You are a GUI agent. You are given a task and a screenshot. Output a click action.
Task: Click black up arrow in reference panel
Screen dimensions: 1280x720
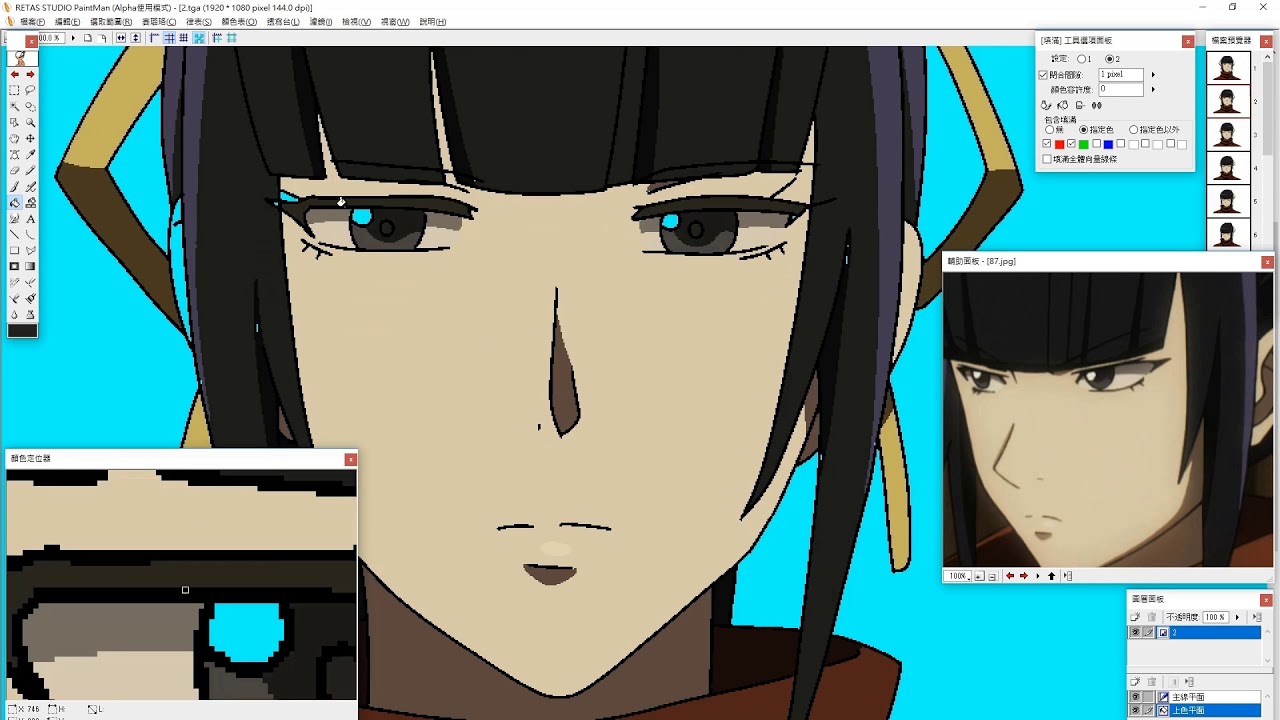pyautogui.click(x=1051, y=576)
